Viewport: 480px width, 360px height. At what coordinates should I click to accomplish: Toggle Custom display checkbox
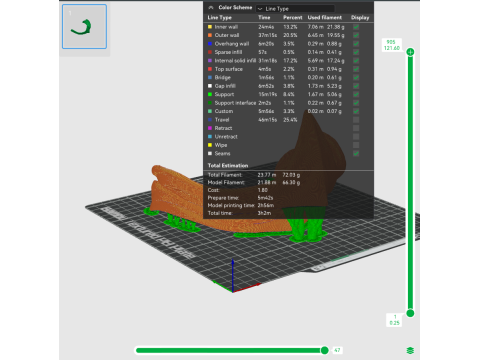click(356, 111)
